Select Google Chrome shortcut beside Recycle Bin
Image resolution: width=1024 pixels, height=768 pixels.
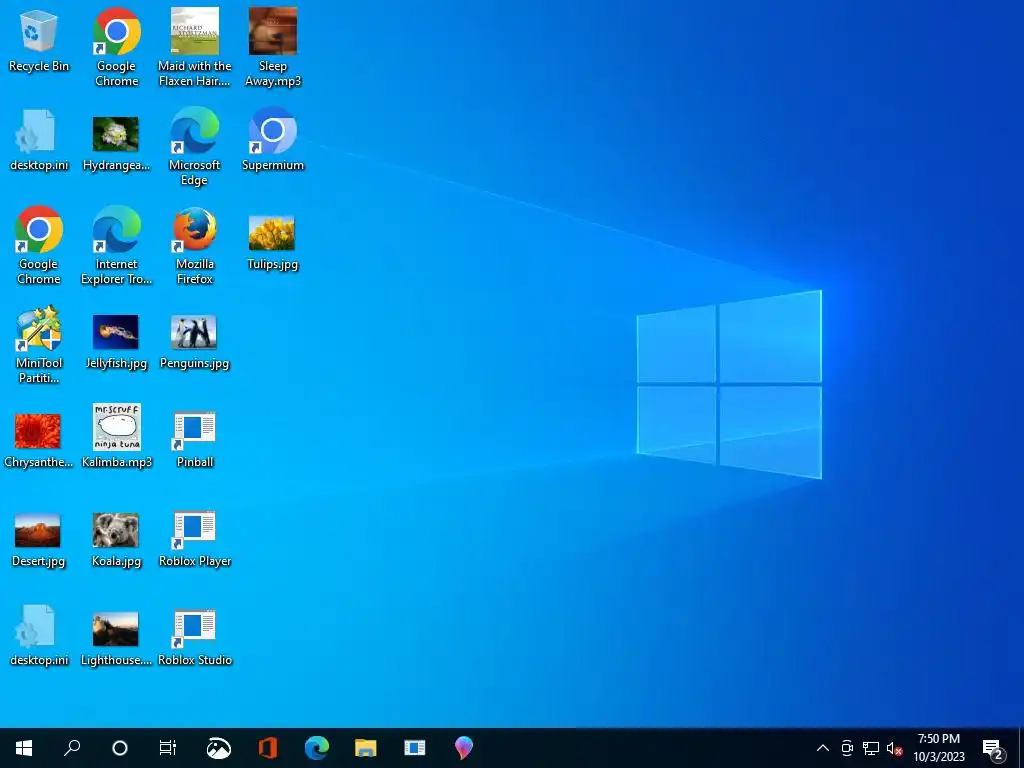116,47
